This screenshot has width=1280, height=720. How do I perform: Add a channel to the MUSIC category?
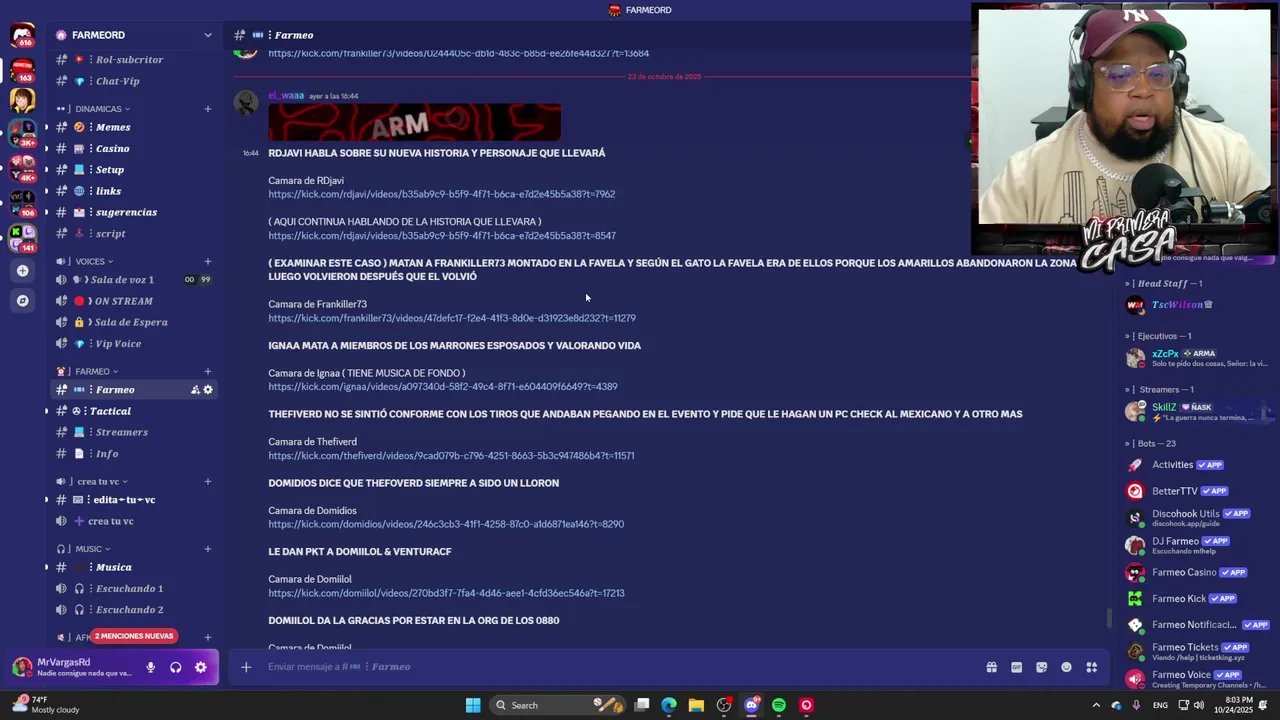(x=208, y=549)
